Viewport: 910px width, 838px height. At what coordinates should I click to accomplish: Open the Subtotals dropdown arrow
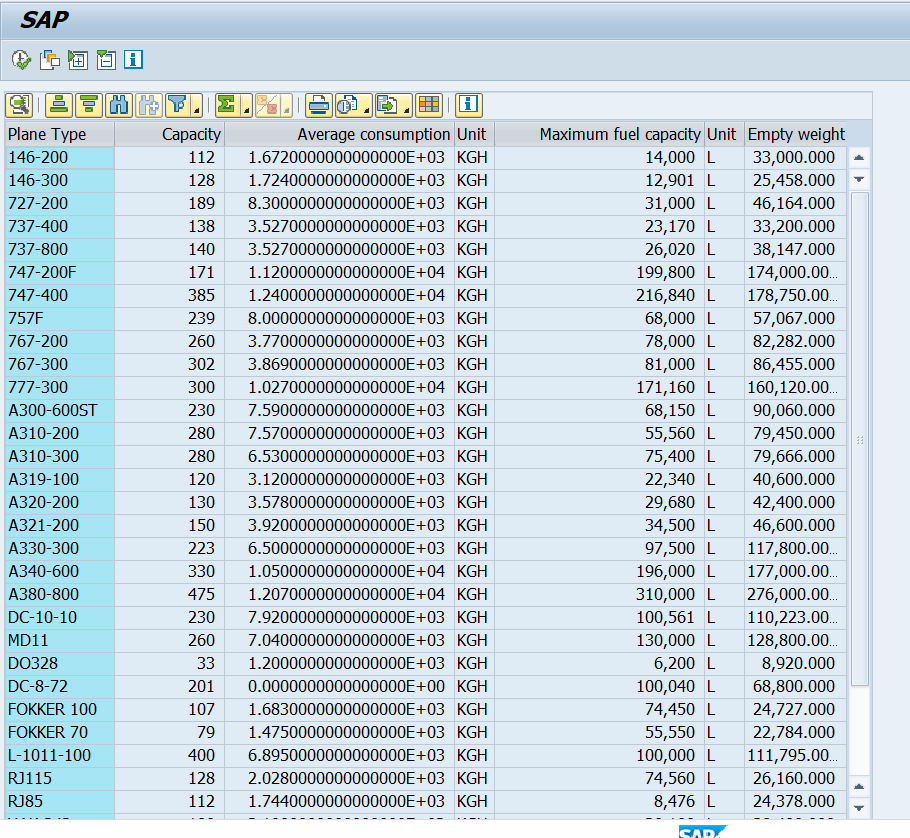pyautogui.click(x=287, y=109)
